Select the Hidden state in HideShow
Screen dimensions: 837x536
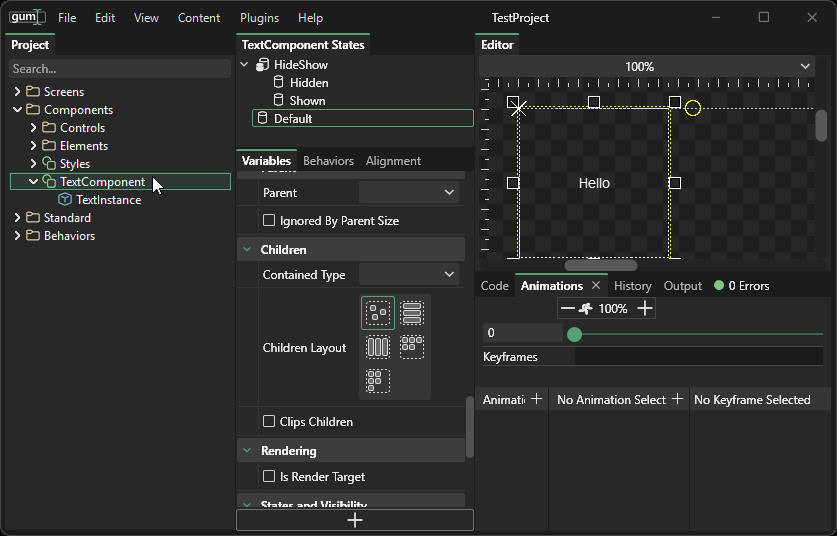coord(309,83)
